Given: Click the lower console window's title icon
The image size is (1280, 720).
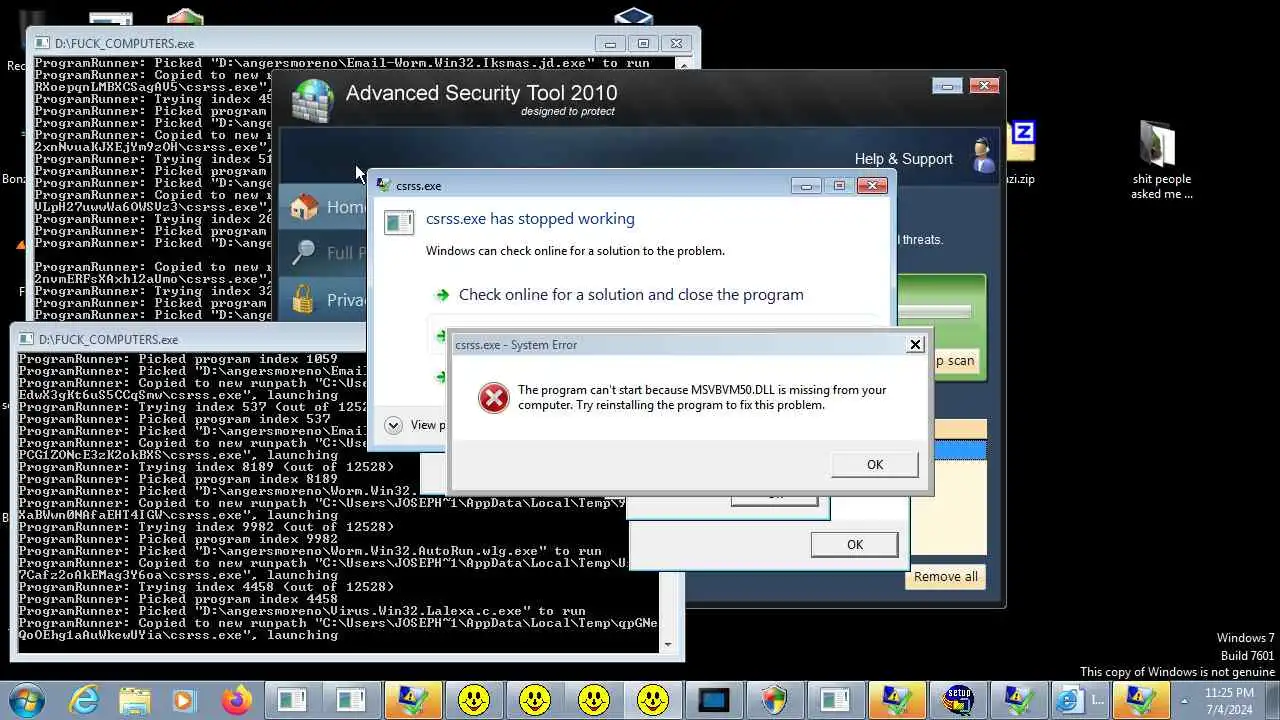Looking at the screenshot, I should pos(27,339).
